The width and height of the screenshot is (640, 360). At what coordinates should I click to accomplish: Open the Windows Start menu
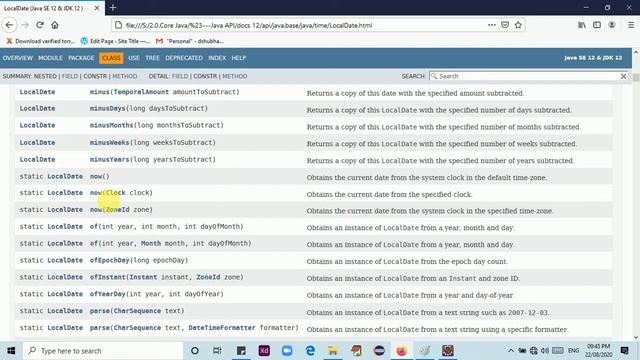11,351
